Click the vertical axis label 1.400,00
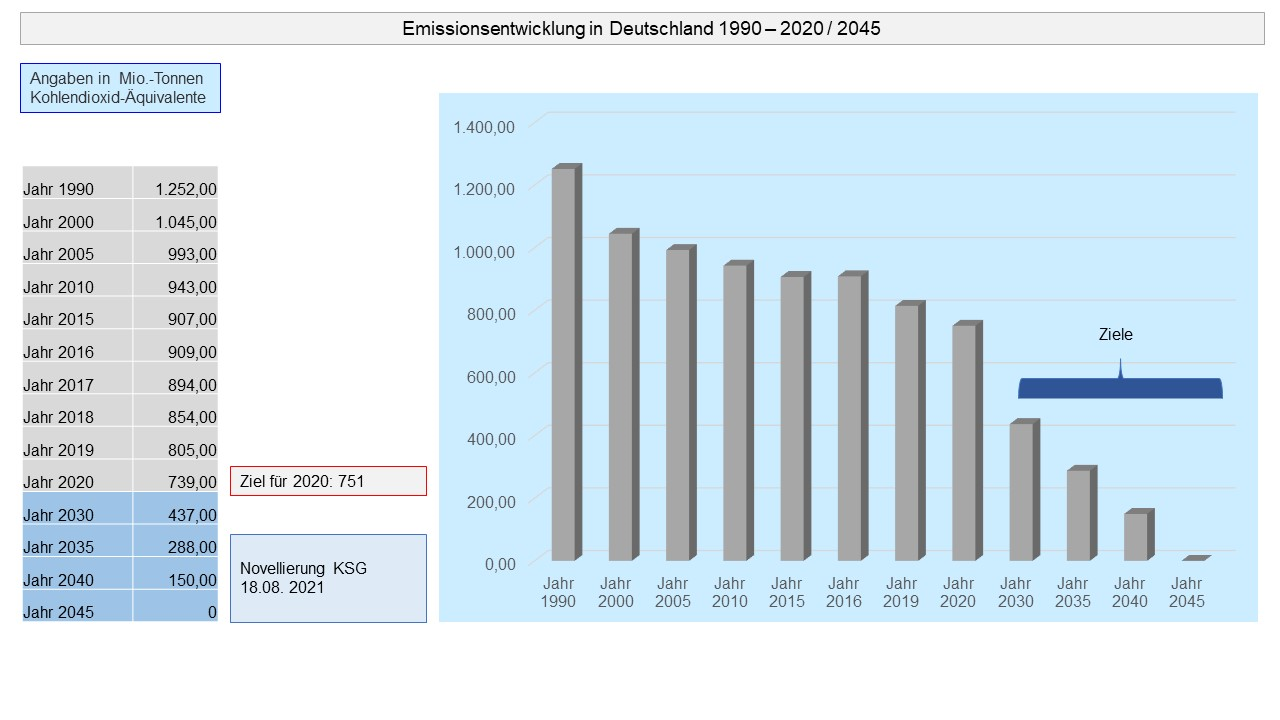The width and height of the screenshot is (1280, 720). (x=487, y=128)
